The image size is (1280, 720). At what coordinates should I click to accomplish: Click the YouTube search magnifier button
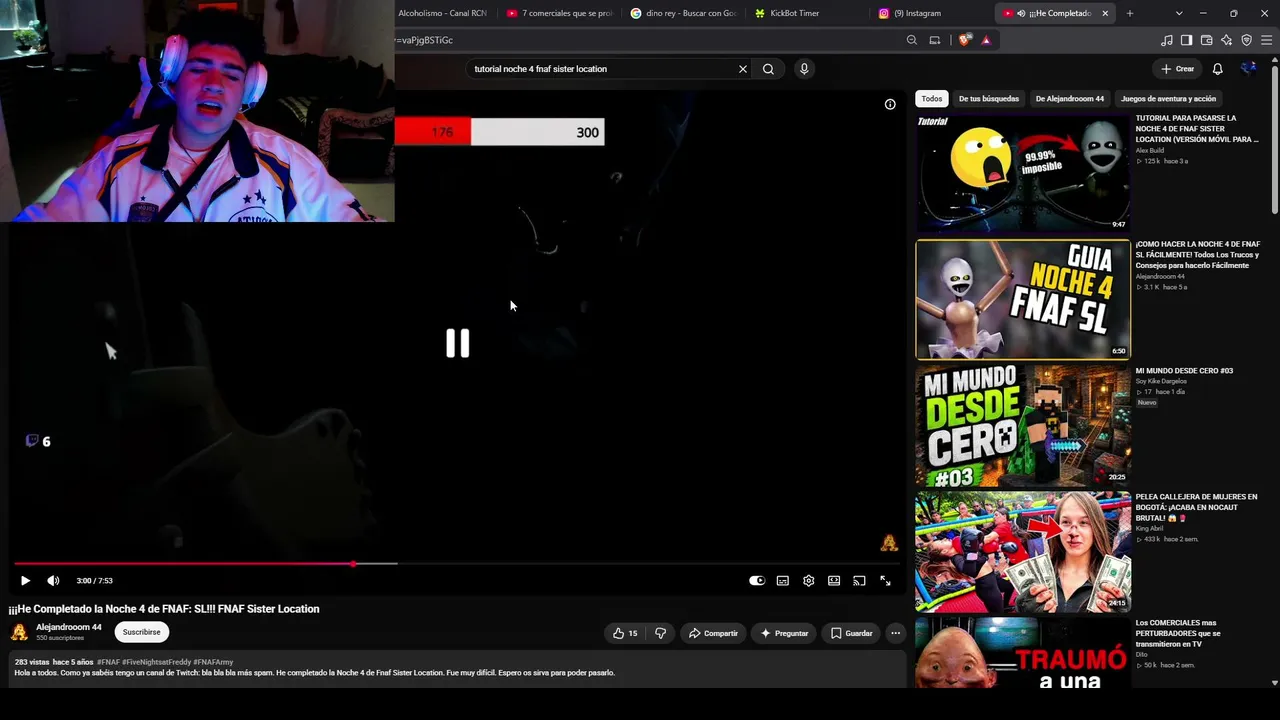coord(768,69)
